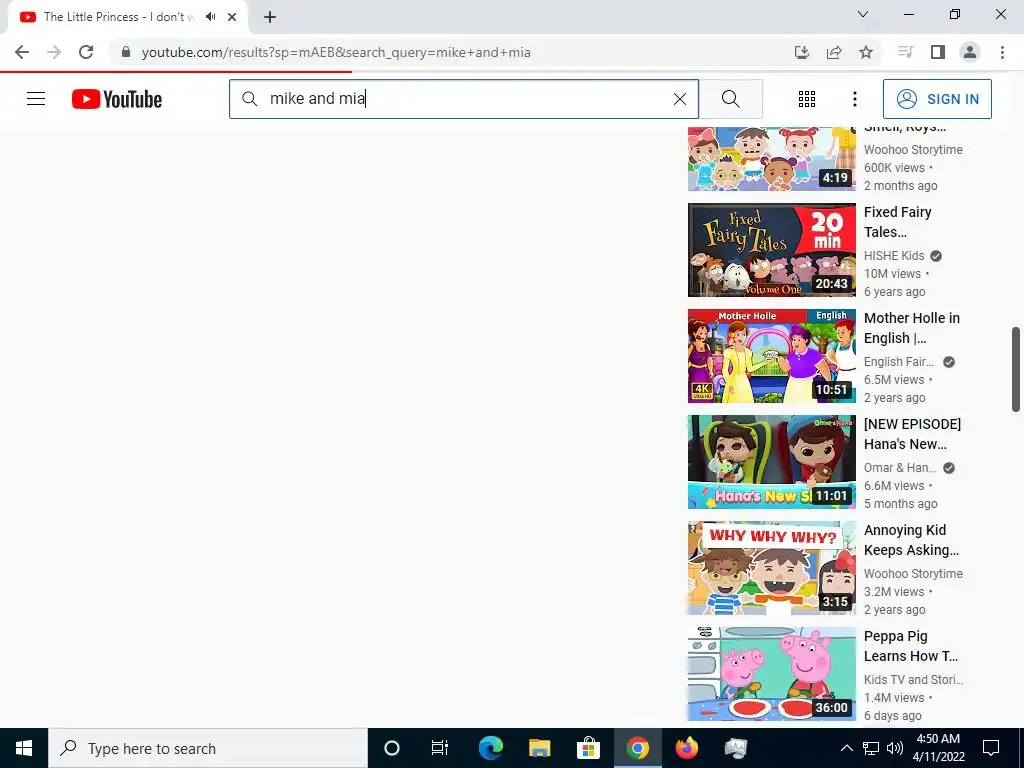This screenshot has height=768, width=1024.
Task: Open the Fixed Fairy Tales title link
Action: pyautogui.click(x=897, y=222)
